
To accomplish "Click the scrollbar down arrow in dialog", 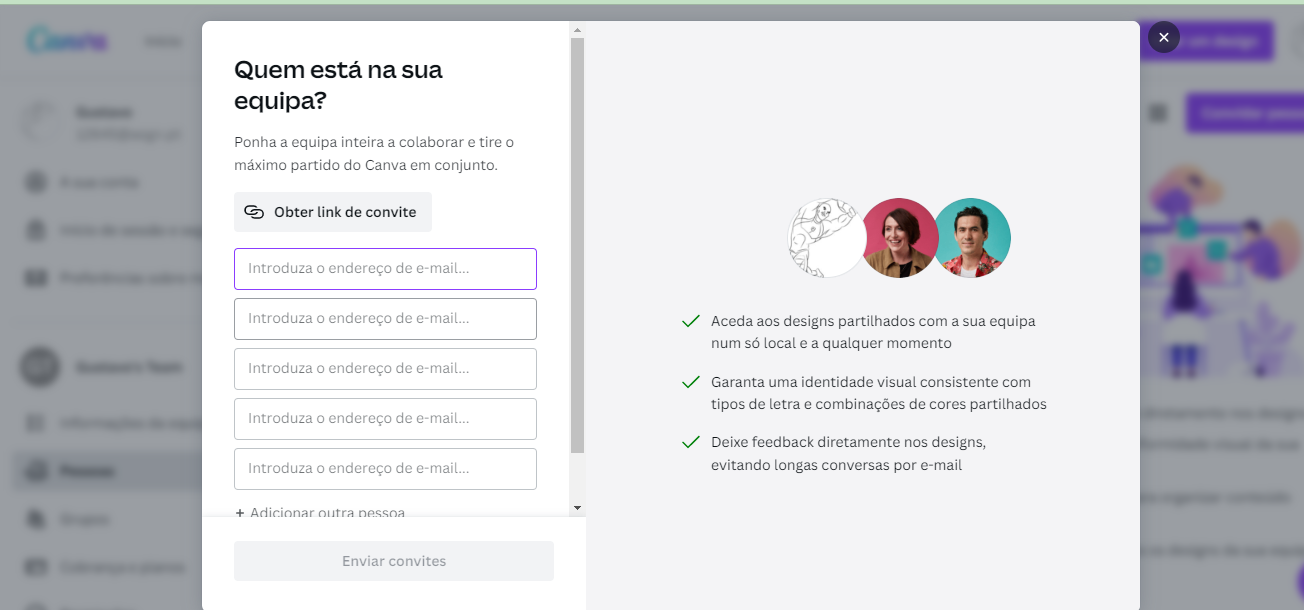I will [577, 508].
